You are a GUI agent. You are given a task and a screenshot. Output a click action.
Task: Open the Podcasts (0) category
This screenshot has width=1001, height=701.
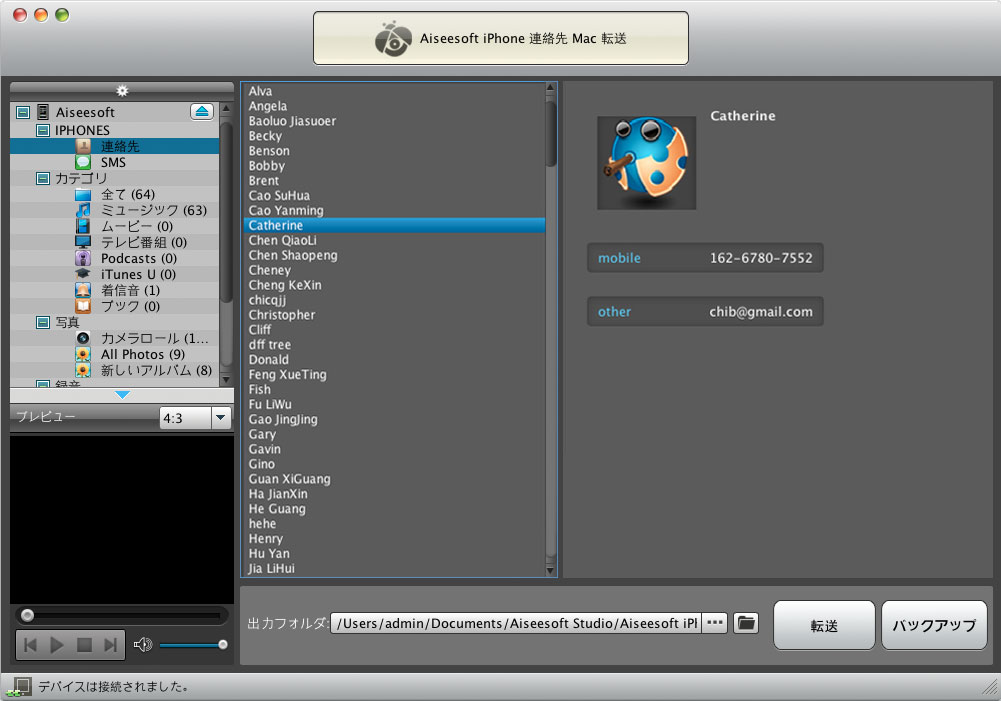click(137, 258)
